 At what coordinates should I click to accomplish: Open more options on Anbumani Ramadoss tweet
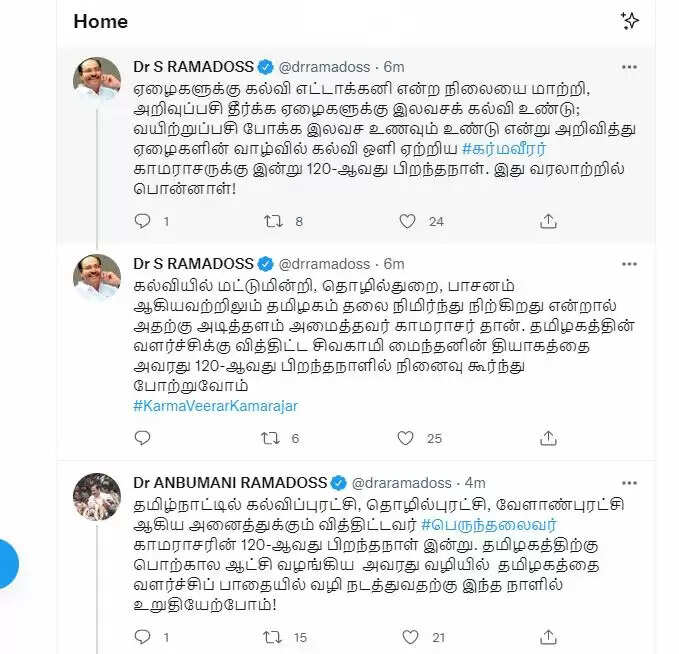click(629, 483)
